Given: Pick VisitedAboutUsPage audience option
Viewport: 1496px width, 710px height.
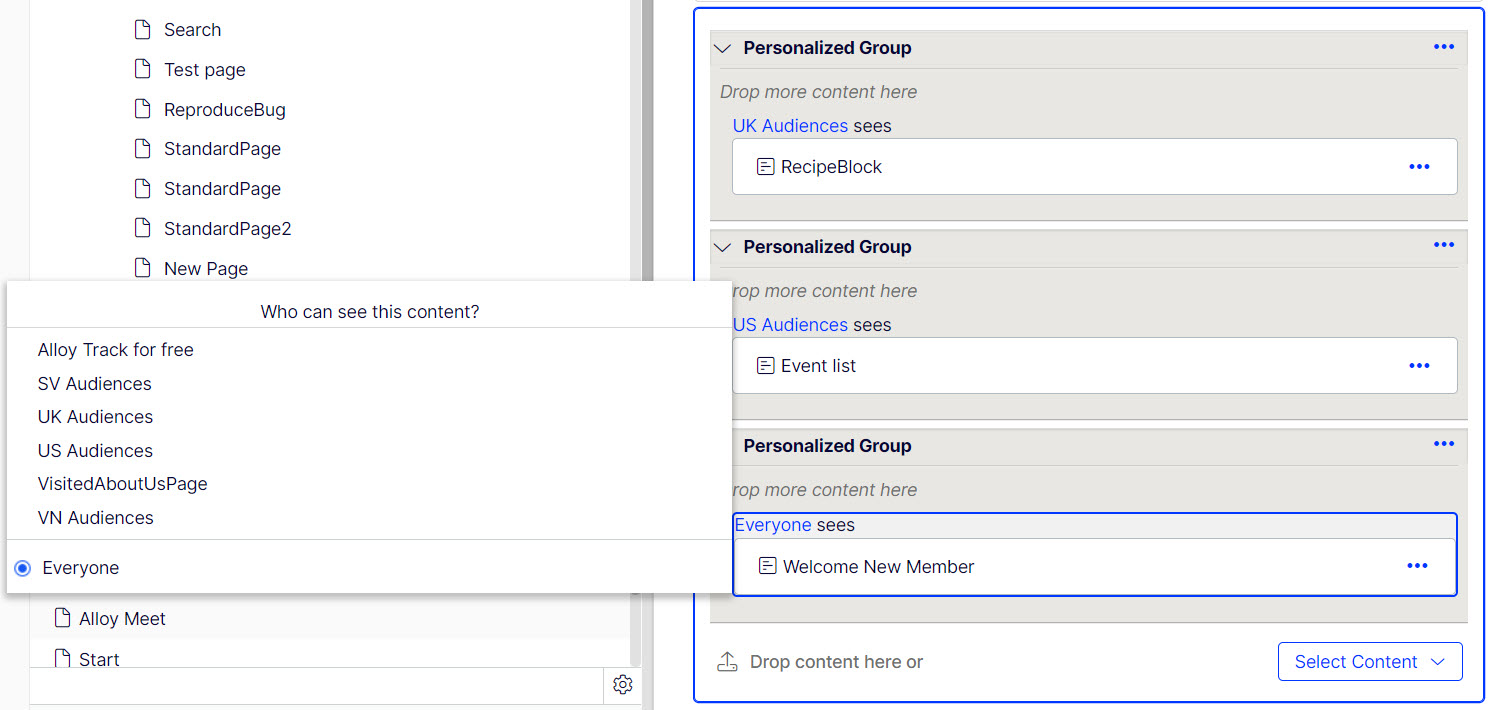Looking at the screenshot, I should click(x=123, y=484).
